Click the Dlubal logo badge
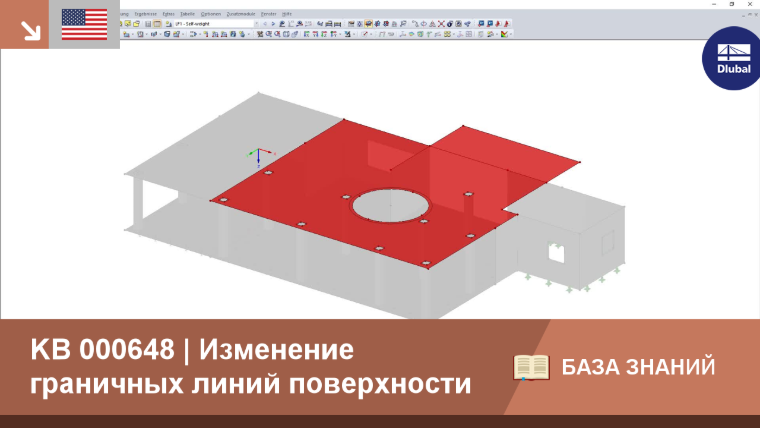The height and width of the screenshot is (428, 760). coord(733,59)
